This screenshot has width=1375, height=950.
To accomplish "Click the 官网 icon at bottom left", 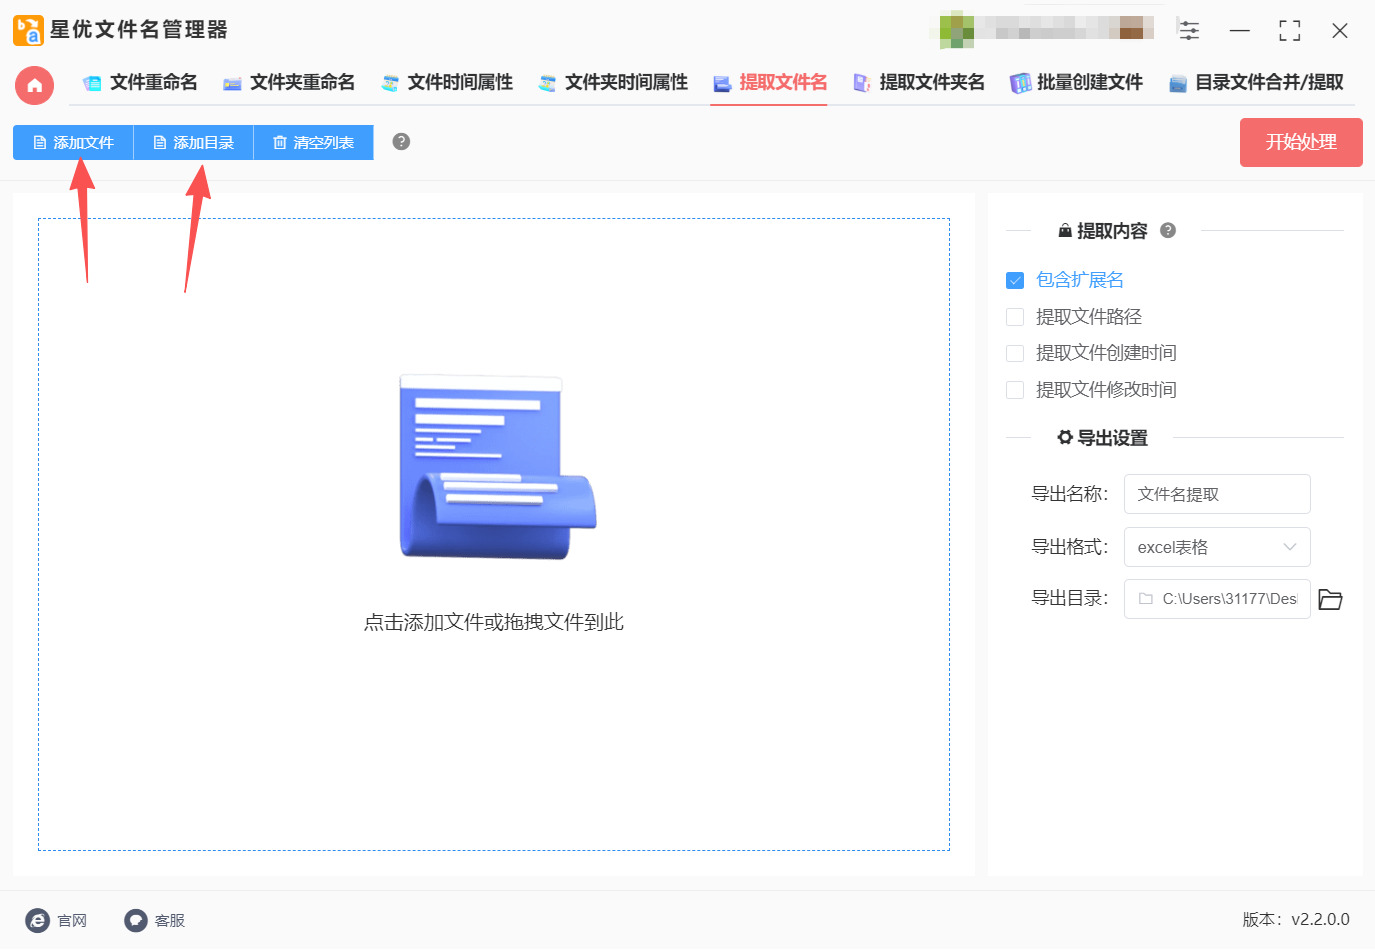I will pyautogui.click(x=38, y=920).
